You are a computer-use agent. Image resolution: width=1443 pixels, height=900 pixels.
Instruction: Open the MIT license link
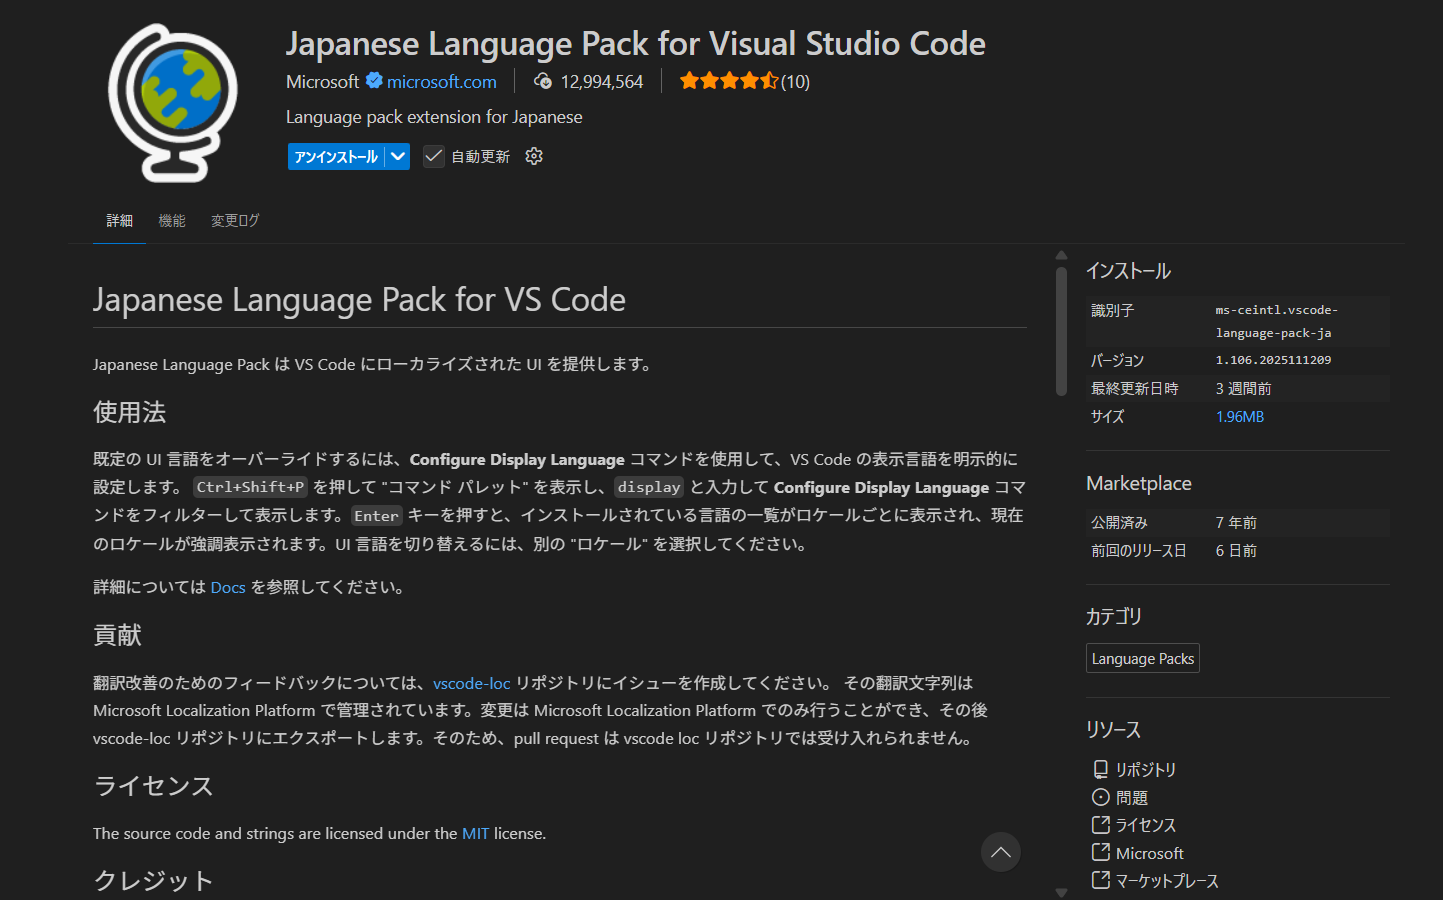tap(476, 833)
